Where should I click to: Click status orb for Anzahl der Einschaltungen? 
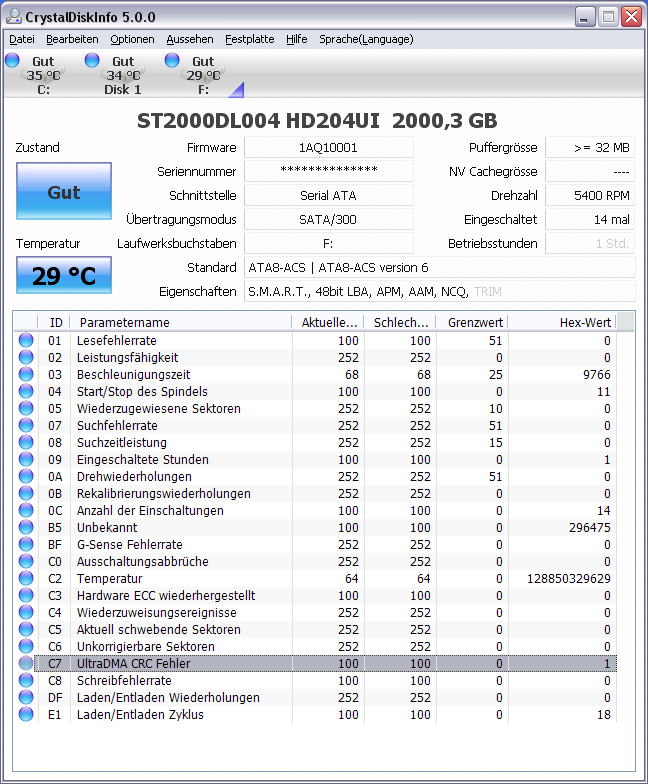(x=26, y=510)
